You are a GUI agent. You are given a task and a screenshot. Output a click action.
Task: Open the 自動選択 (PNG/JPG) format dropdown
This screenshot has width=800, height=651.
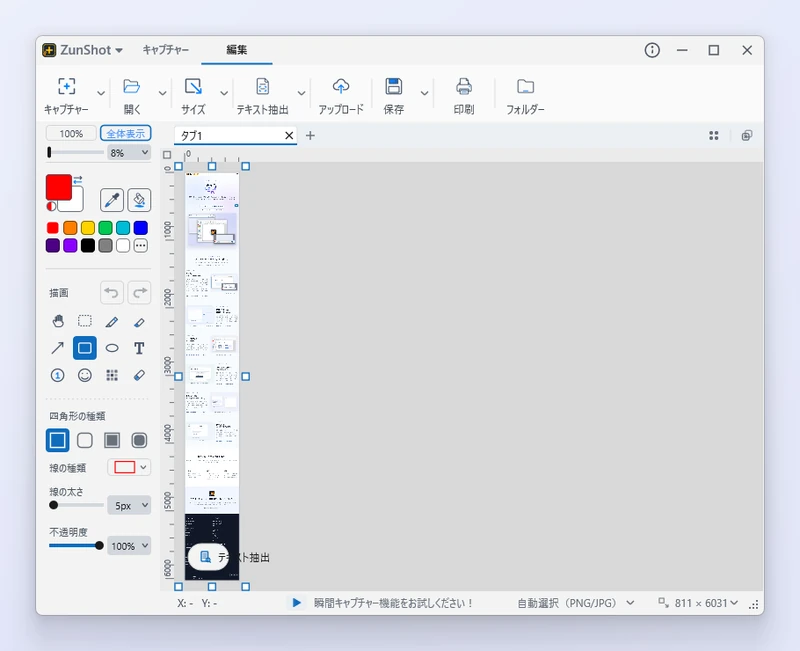tap(576, 603)
